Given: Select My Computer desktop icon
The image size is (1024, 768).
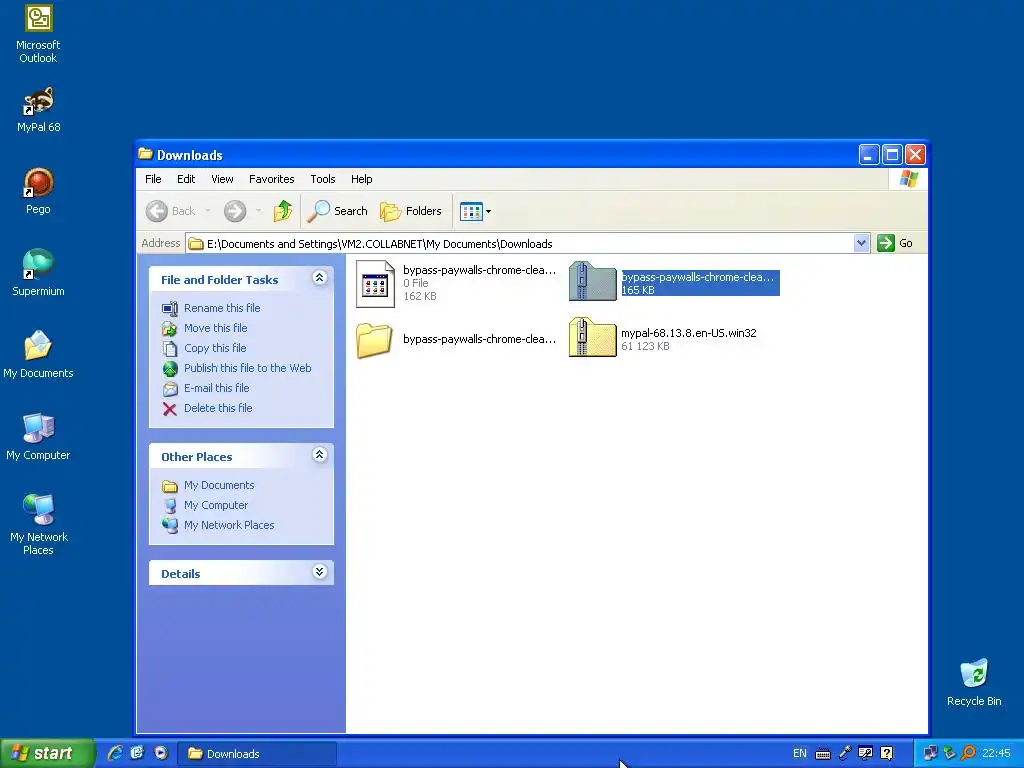Looking at the screenshot, I should (x=38, y=436).
